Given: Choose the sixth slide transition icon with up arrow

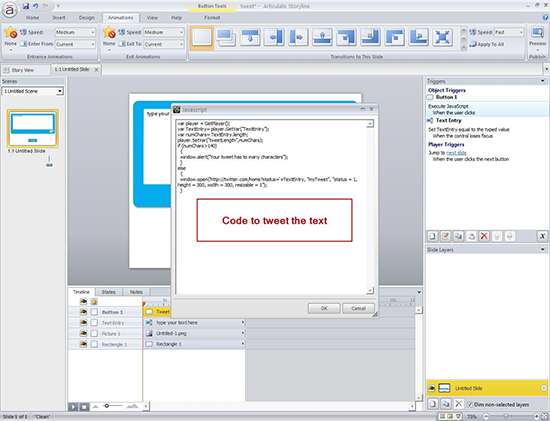Looking at the screenshot, I should coord(322,37).
